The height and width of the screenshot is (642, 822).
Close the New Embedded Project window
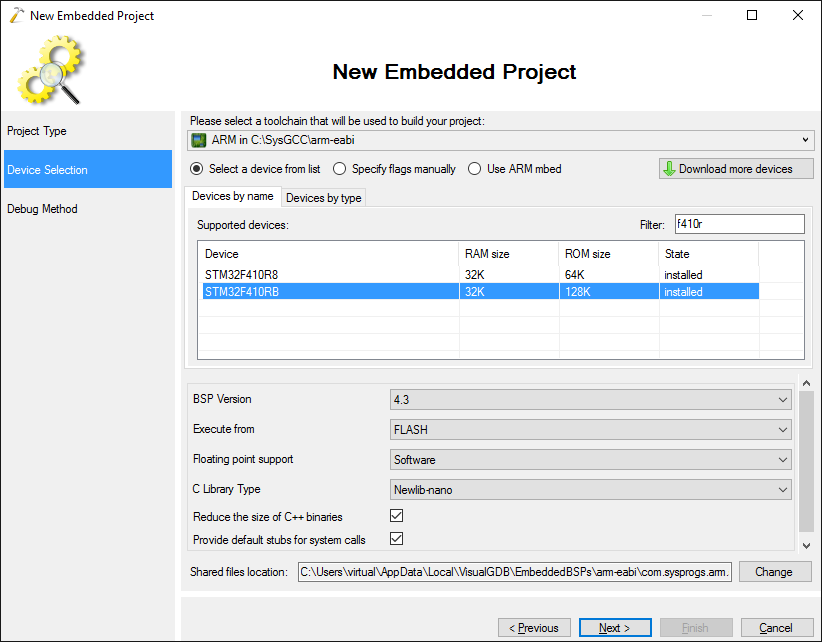pos(798,15)
